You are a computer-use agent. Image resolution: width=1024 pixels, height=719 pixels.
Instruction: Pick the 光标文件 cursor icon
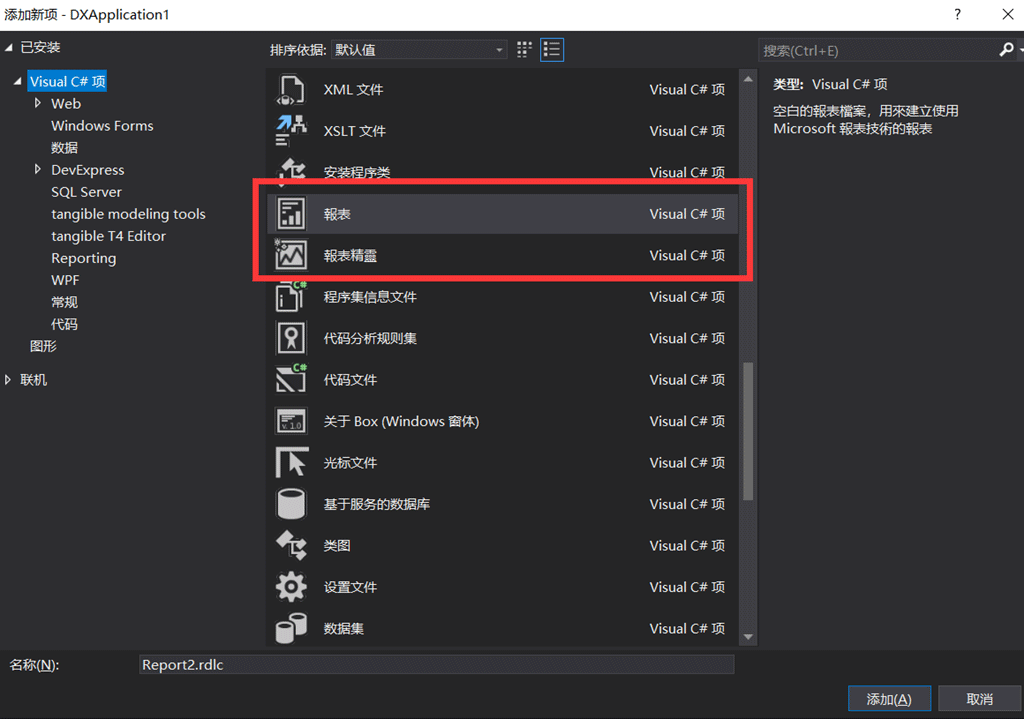(x=291, y=462)
